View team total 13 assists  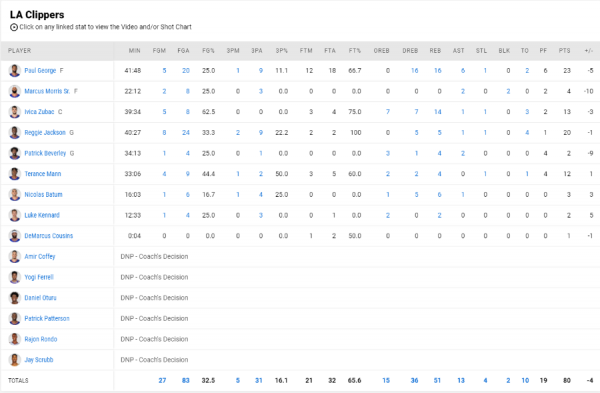pos(461,380)
